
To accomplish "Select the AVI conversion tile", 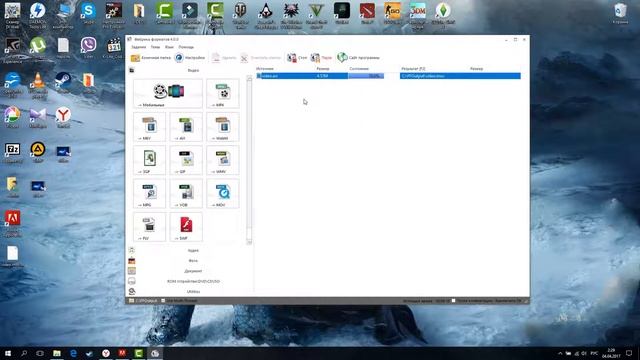I will [186, 127].
